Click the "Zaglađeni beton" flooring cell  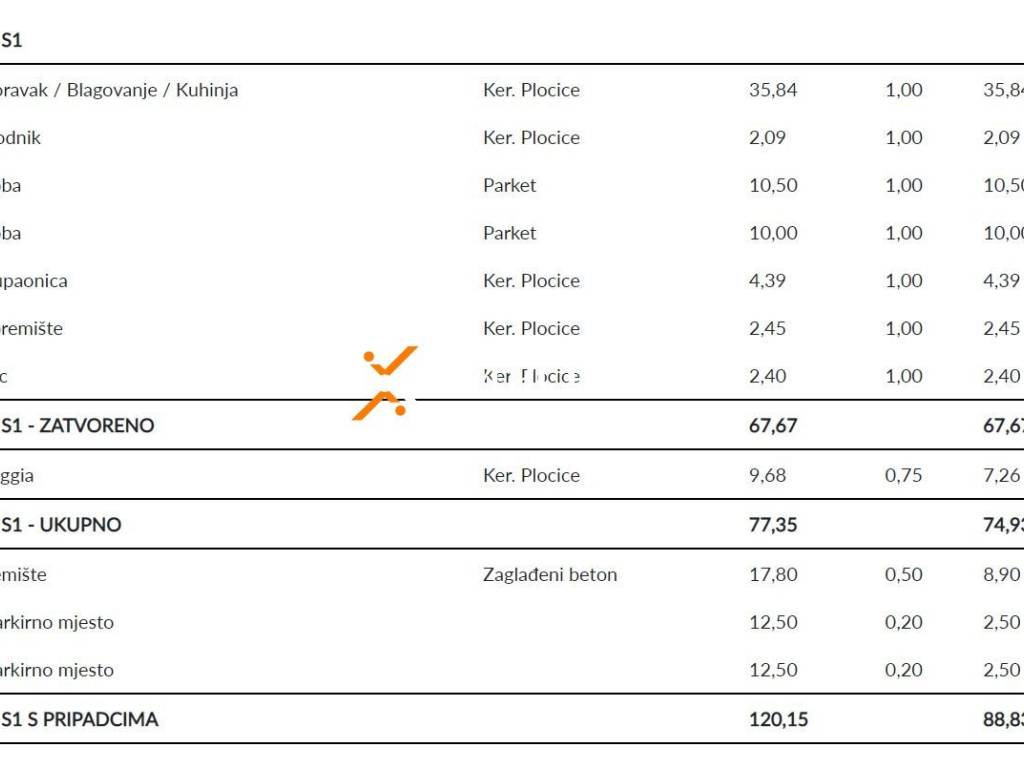point(550,575)
